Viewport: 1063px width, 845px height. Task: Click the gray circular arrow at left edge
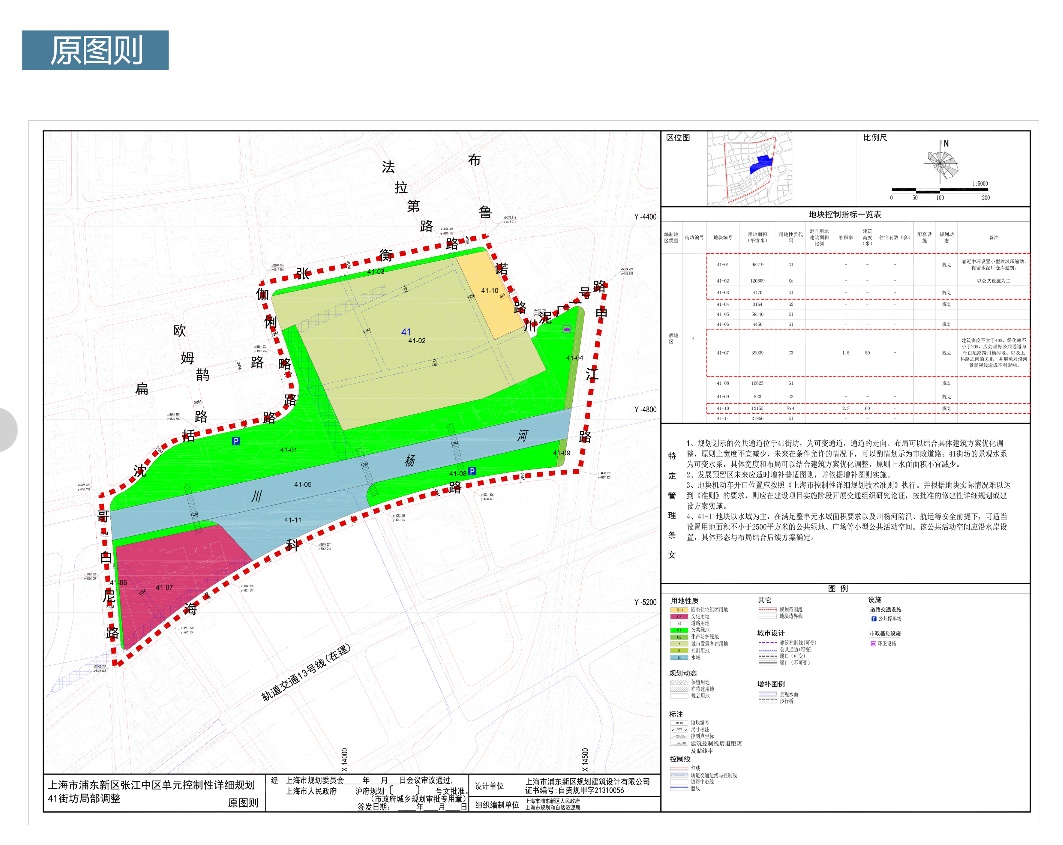[6, 429]
